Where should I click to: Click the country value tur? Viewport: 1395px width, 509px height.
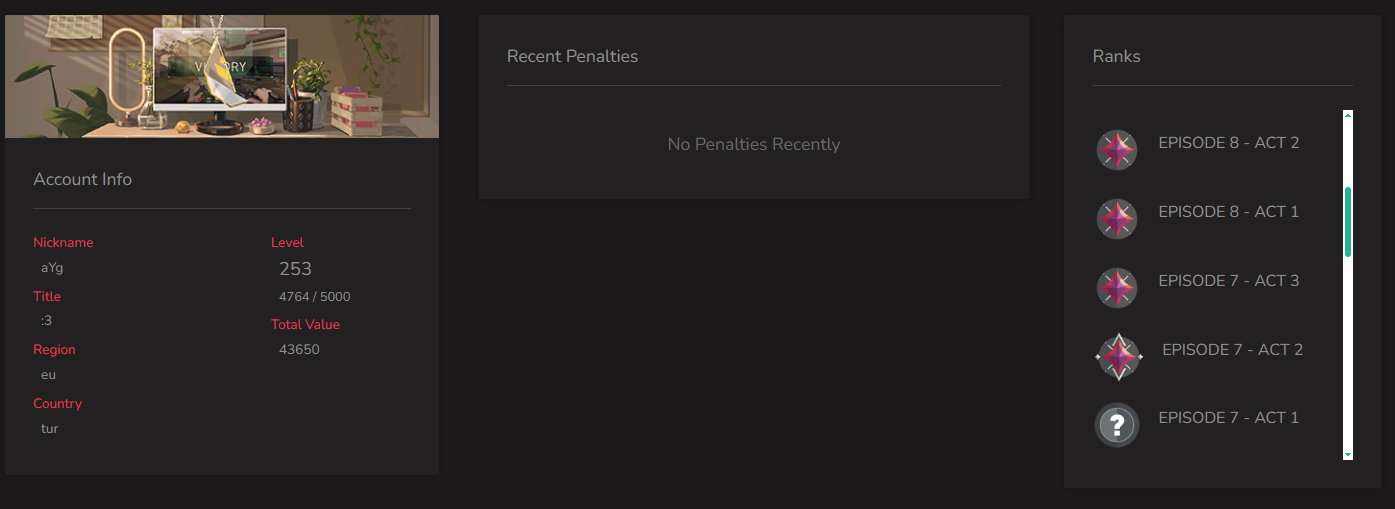pyautogui.click(x=50, y=429)
